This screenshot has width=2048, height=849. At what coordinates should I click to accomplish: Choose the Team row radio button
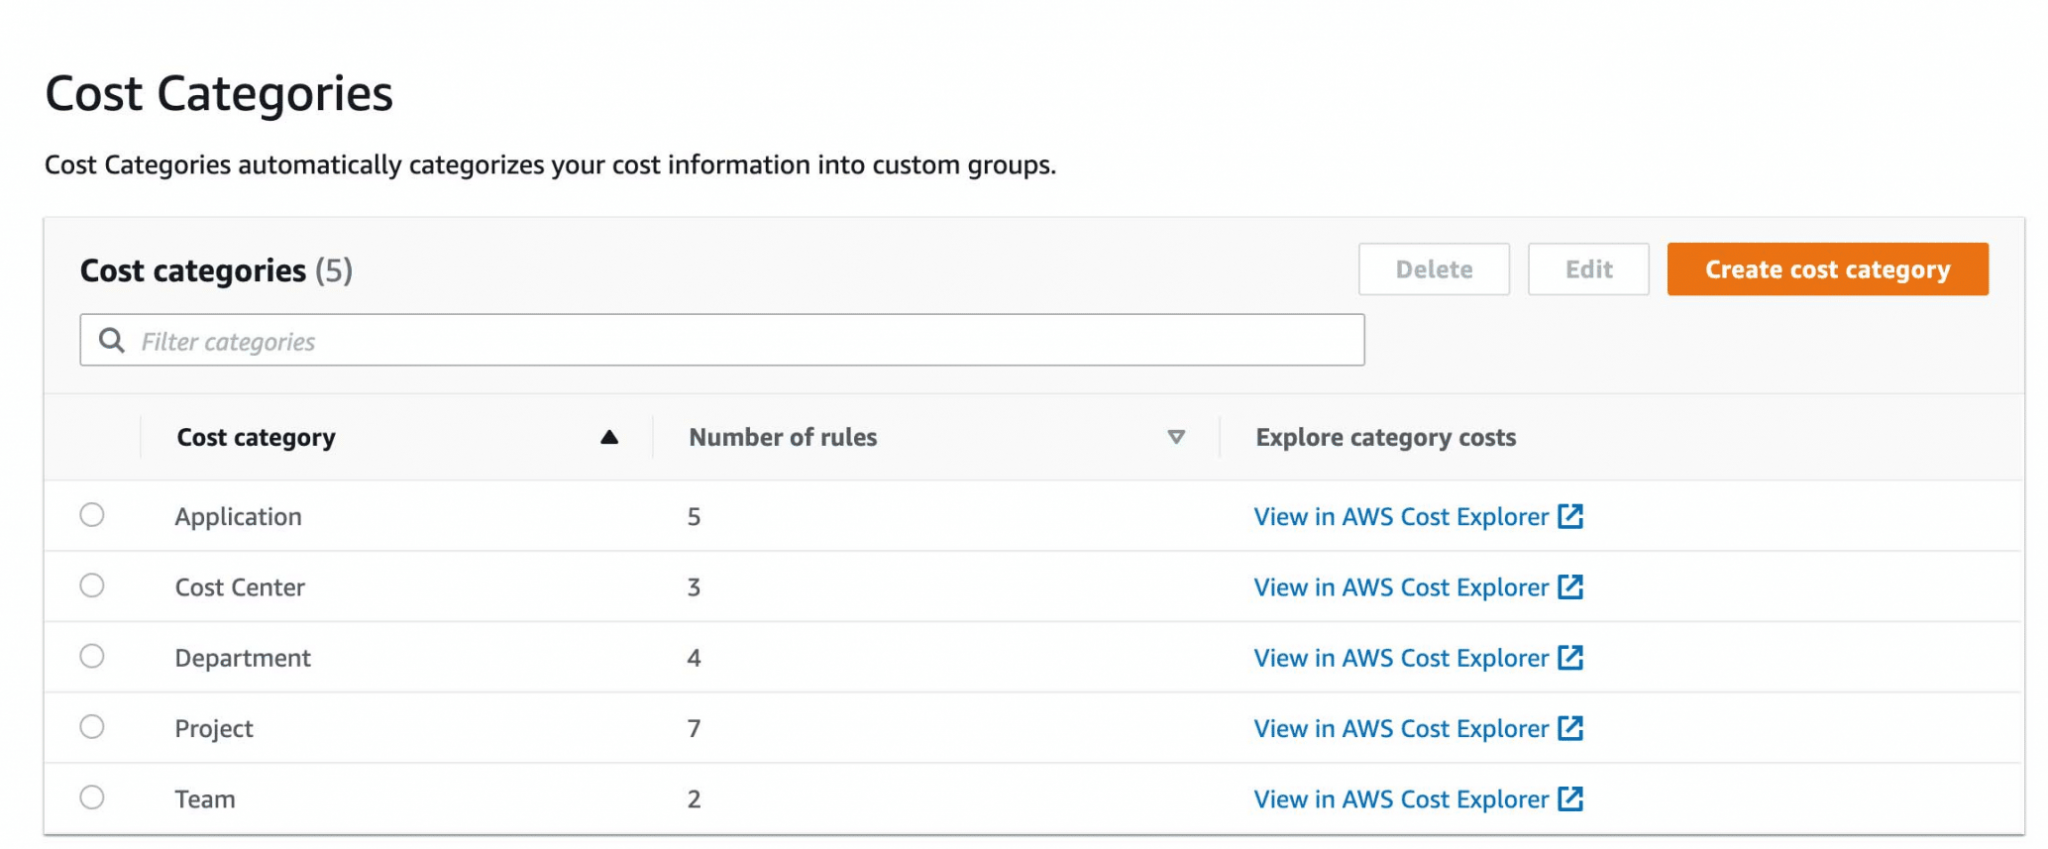pyautogui.click(x=92, y=798)
